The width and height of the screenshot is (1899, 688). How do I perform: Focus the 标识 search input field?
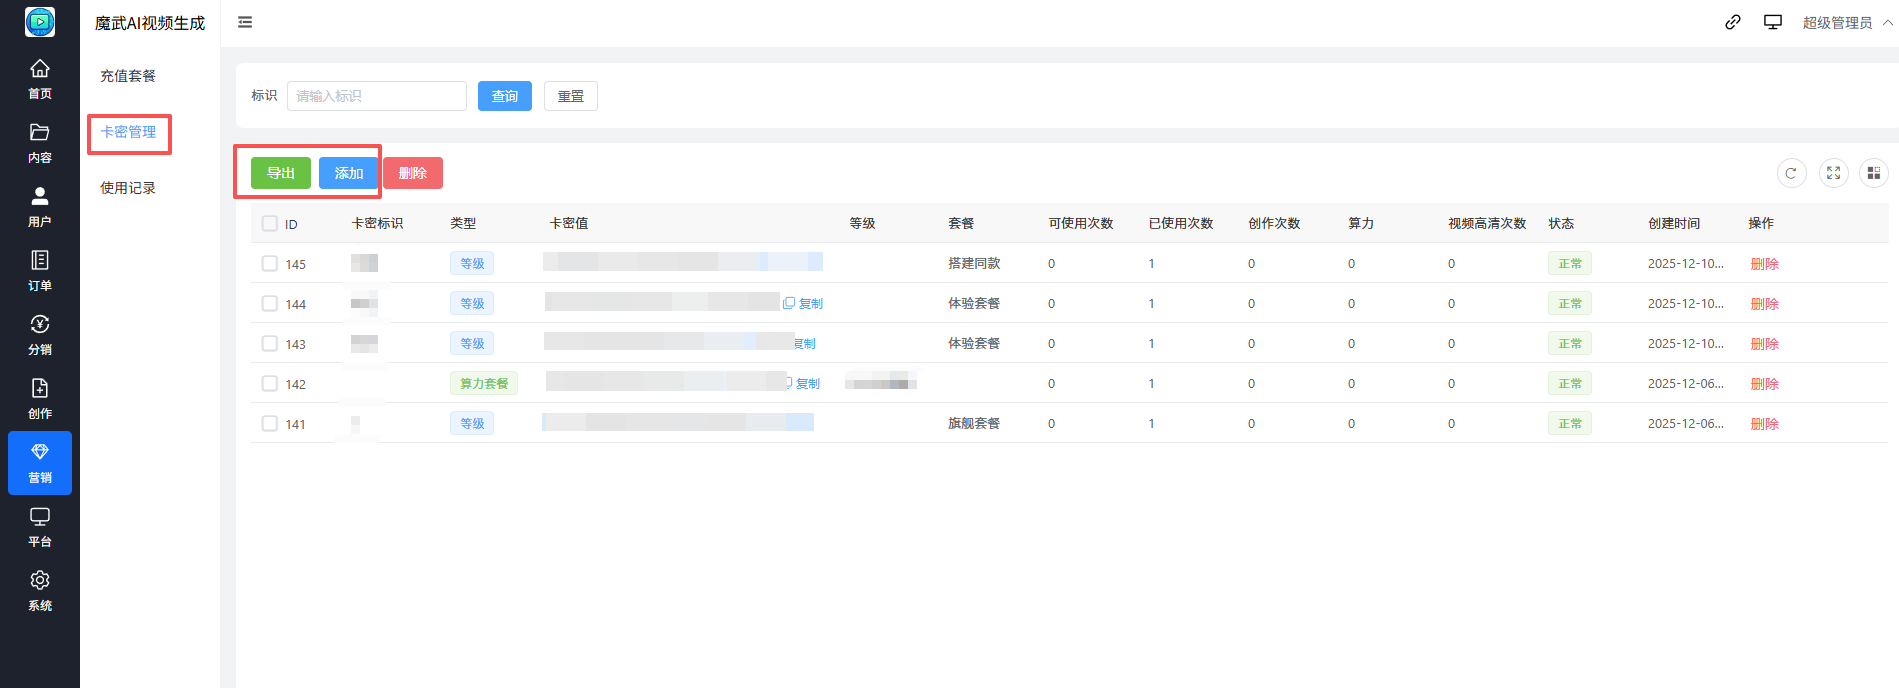click(376, 96)
